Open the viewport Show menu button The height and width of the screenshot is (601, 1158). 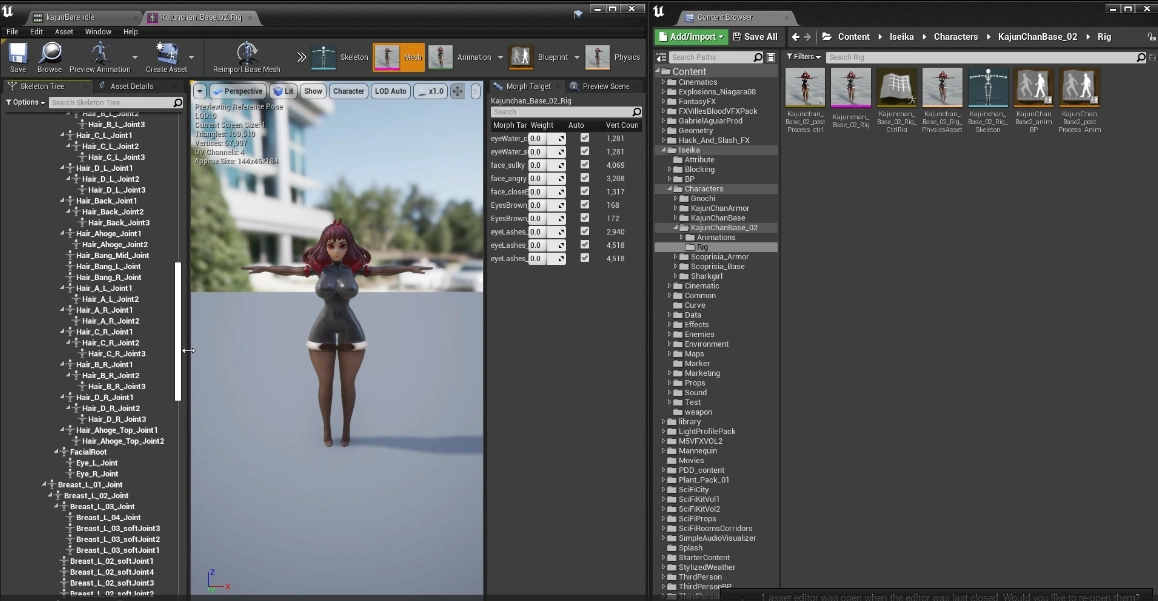coord(313,92)
